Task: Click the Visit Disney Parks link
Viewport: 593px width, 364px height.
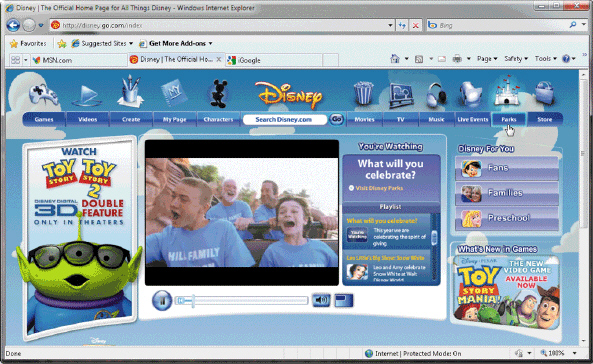Action: click(x=379, y=188)
